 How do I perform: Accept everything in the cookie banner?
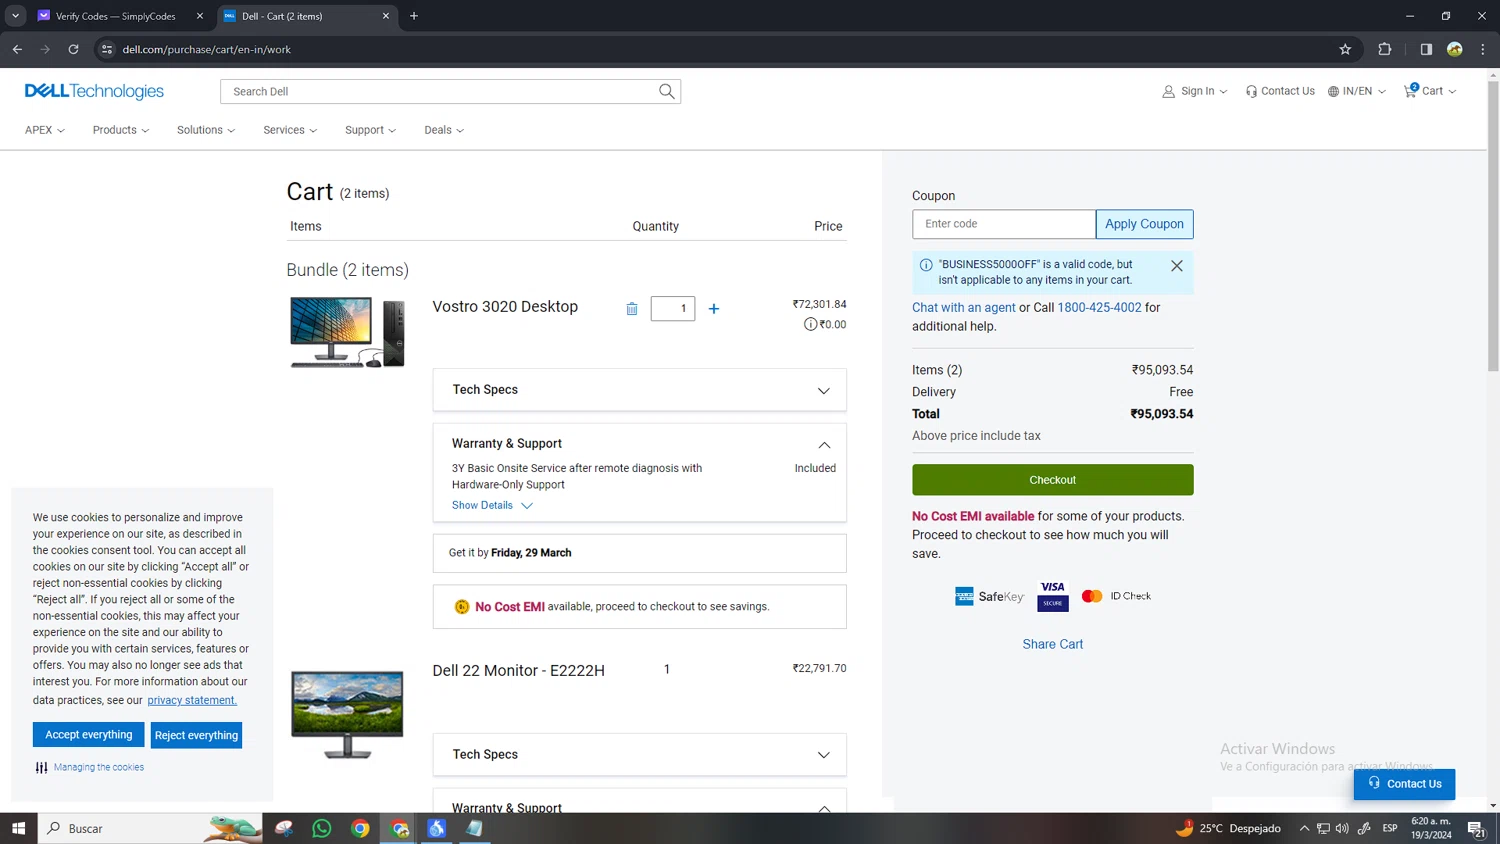[x=88, y=735]
